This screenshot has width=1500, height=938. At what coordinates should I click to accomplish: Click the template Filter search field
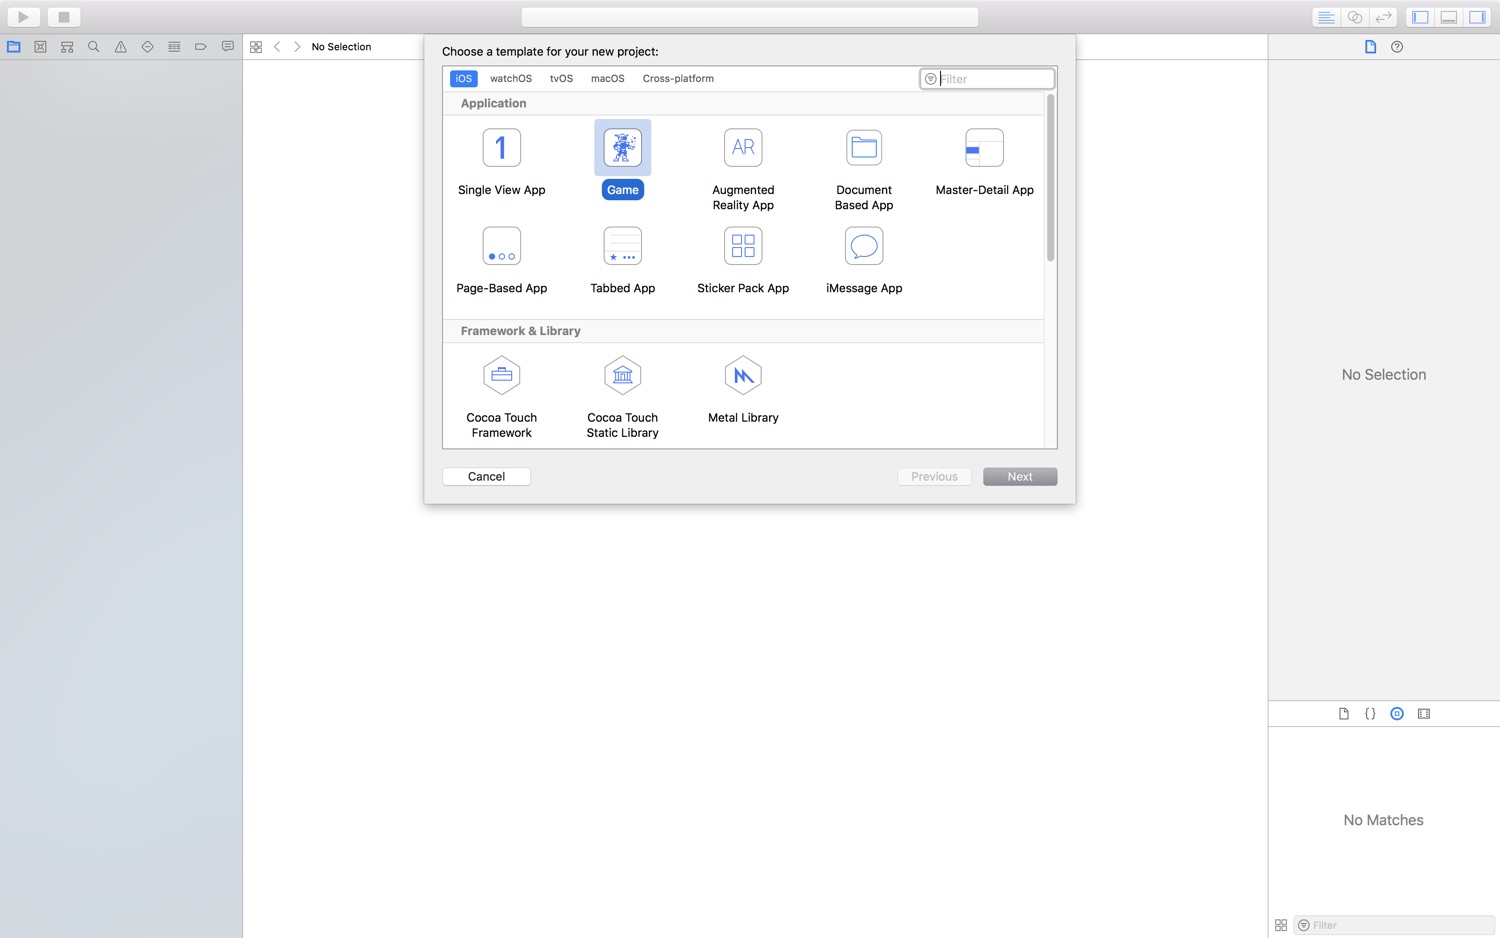tap(987, 79)
